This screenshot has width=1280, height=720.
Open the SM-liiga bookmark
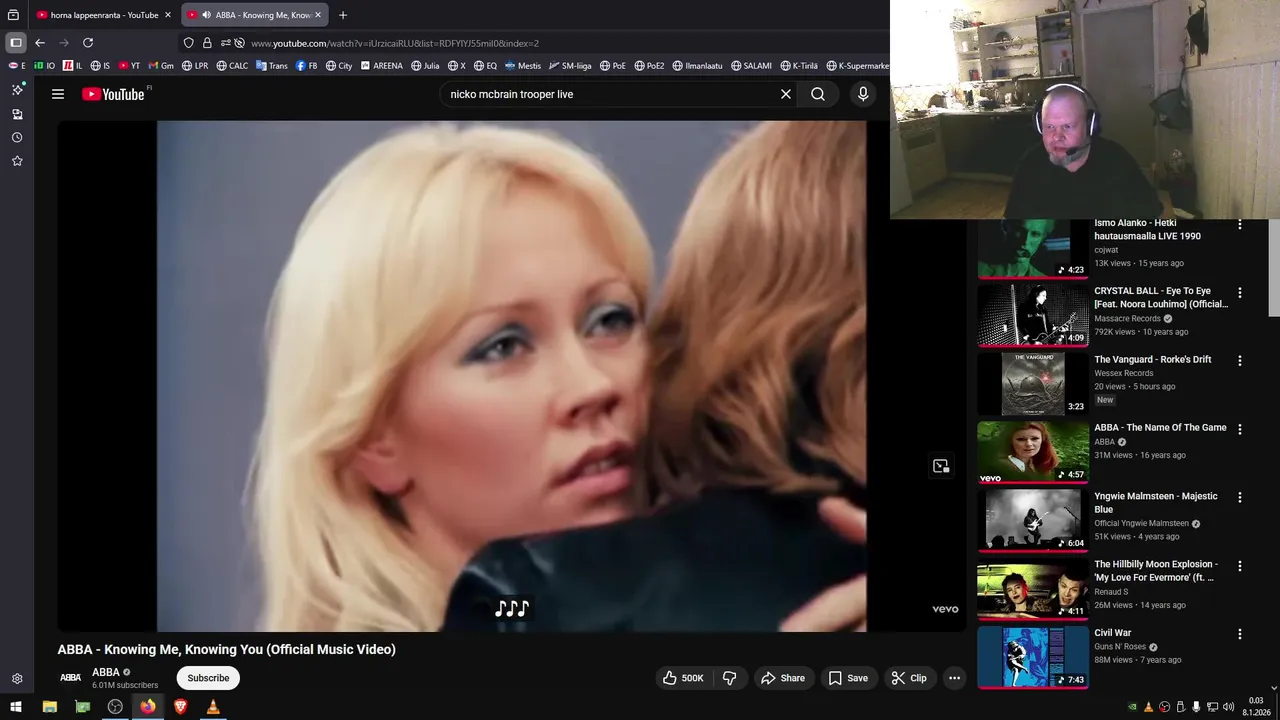(569, 66)
